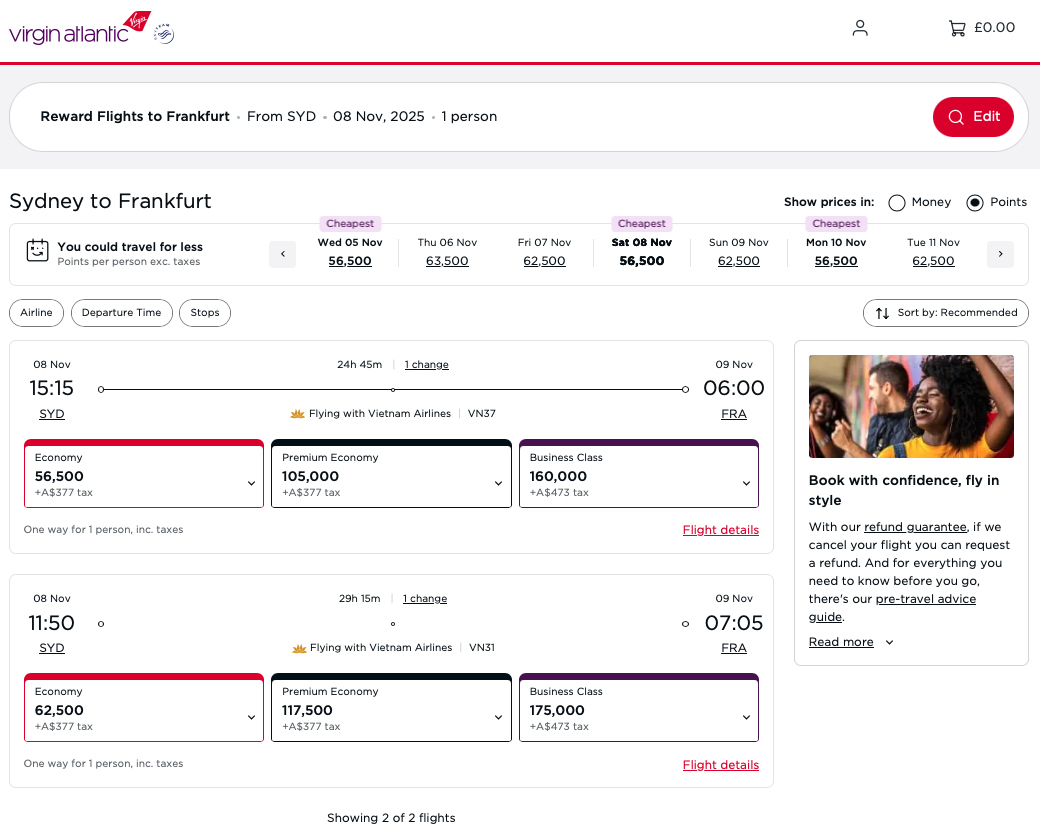Expand Premium Economy 117,500 fare
1040x836 pixels.
click(x=391, y=708)
